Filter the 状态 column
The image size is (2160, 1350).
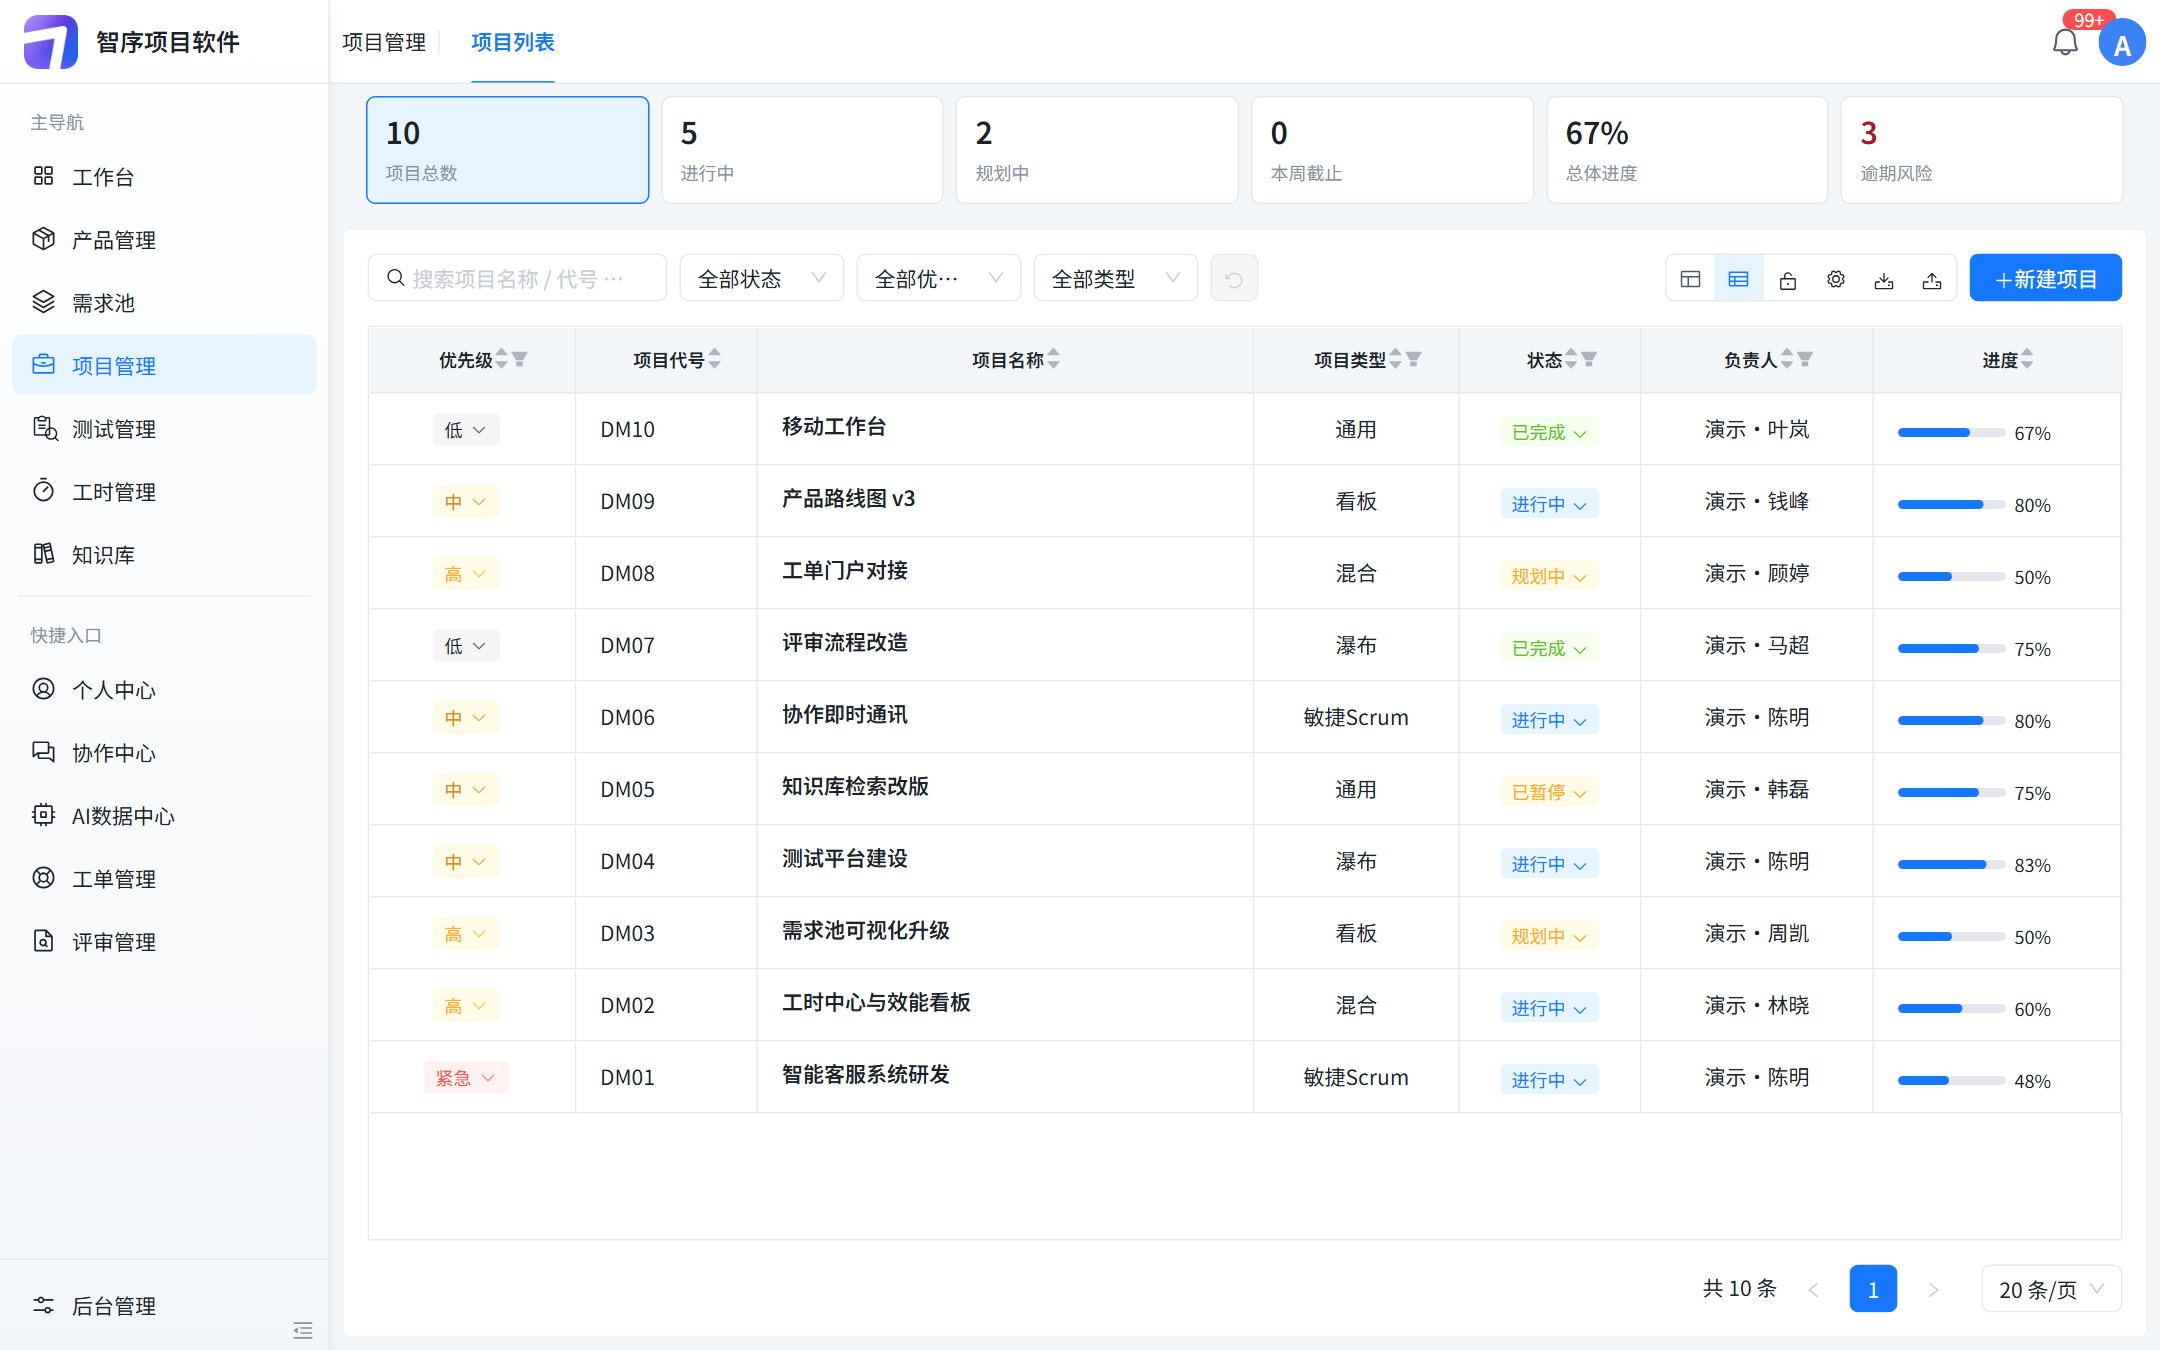[x=1589, y=359]
